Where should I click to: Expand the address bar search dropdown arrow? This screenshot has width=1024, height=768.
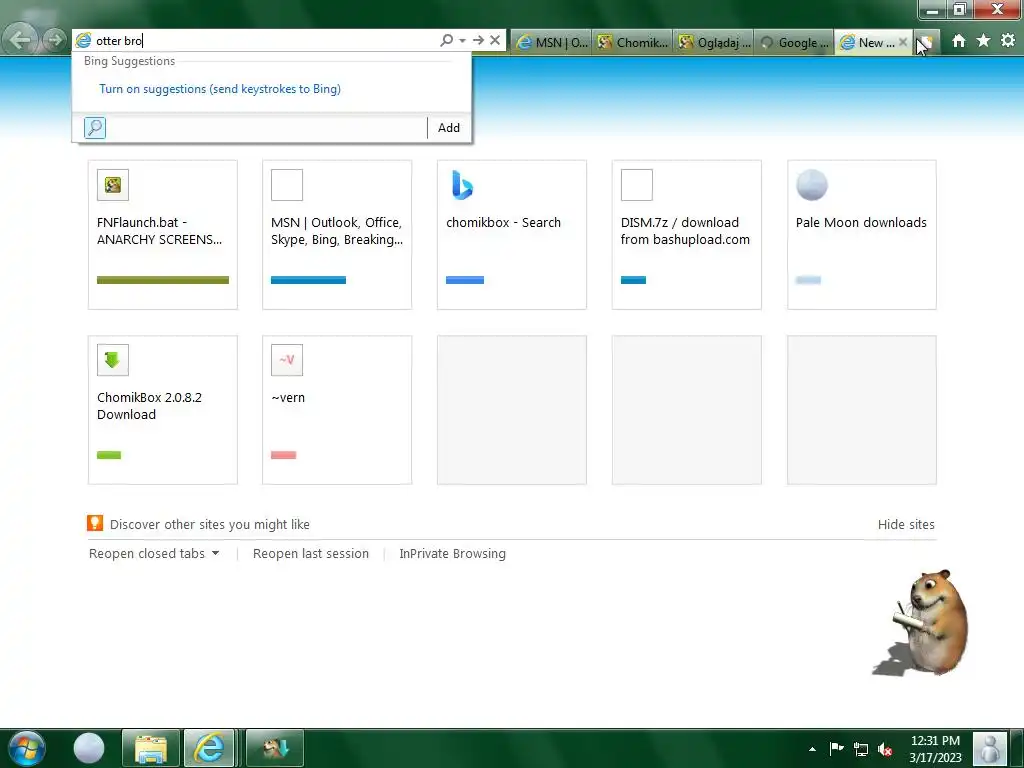tap(462, 40)
